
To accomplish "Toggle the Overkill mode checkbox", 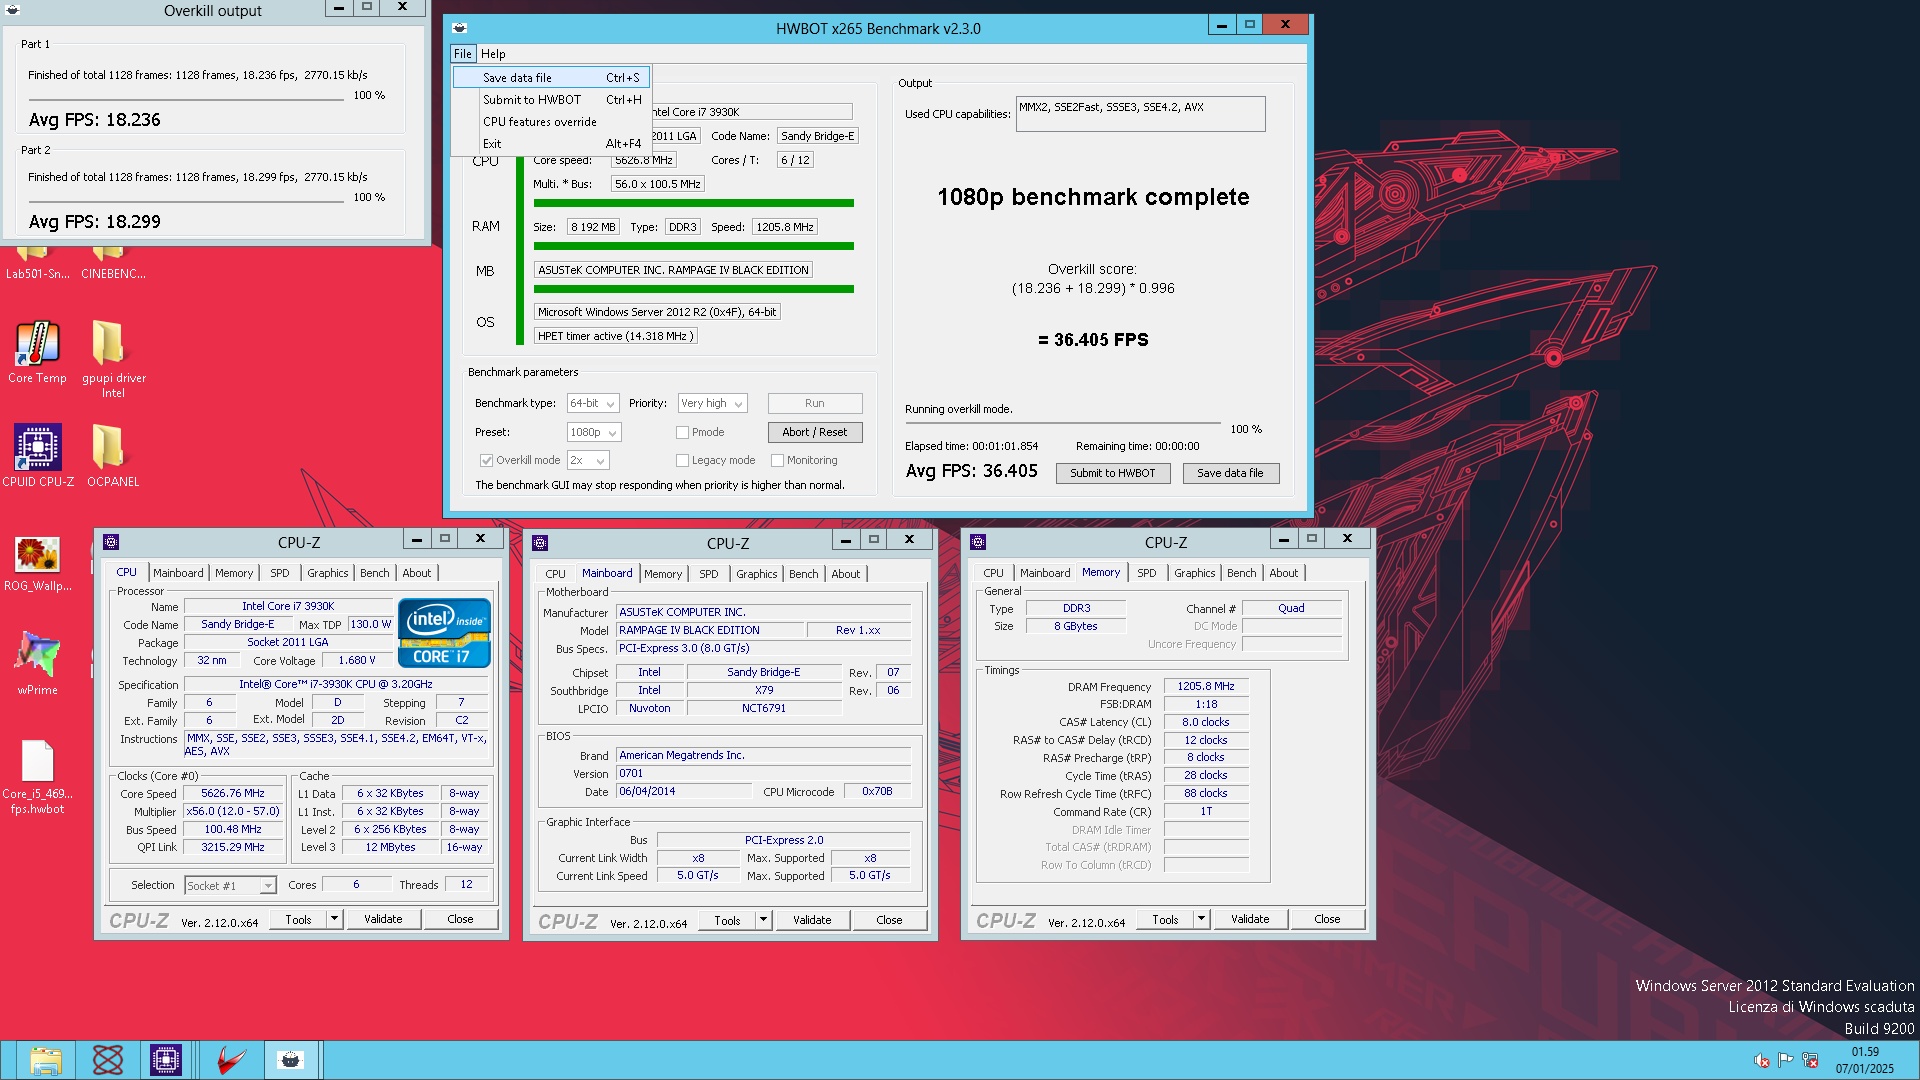I will click(x=486, y=461).
